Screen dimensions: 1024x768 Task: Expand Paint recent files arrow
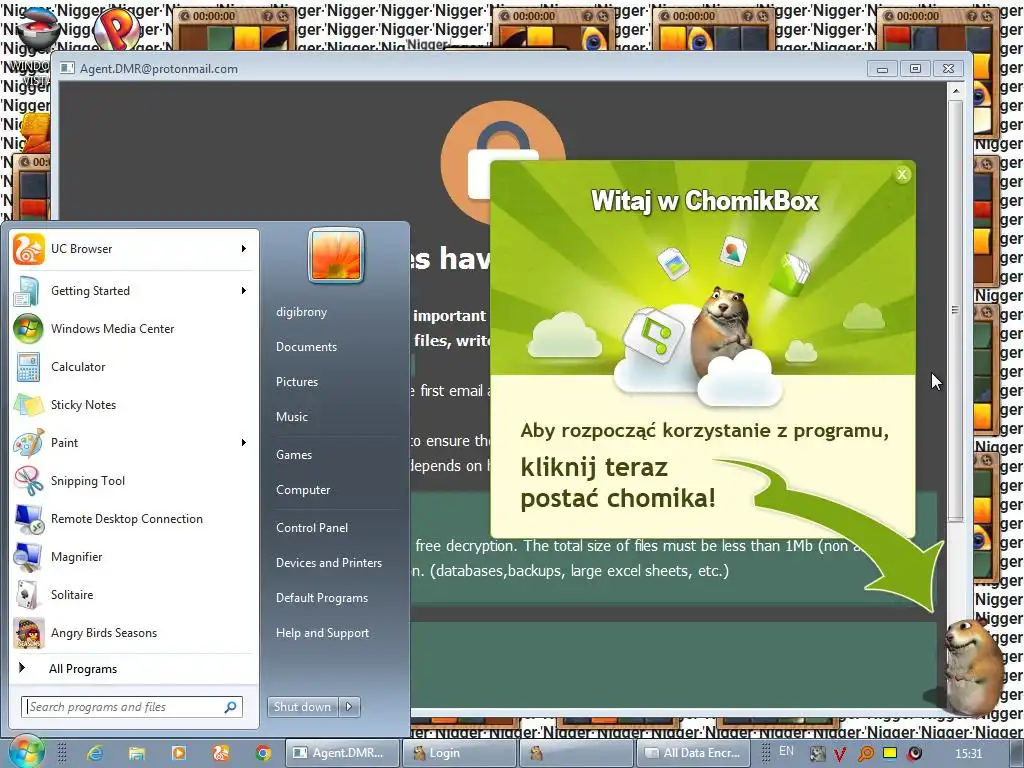244,443
